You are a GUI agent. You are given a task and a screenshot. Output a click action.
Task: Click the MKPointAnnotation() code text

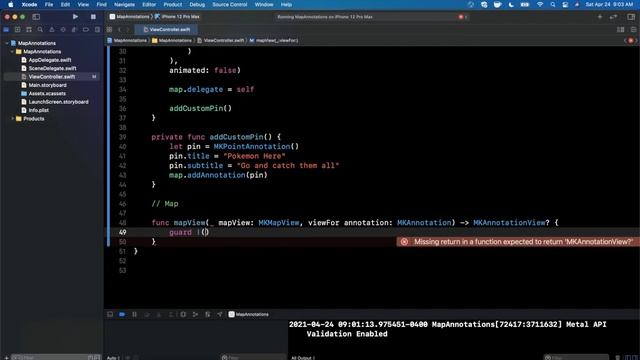tap(256, 146)
